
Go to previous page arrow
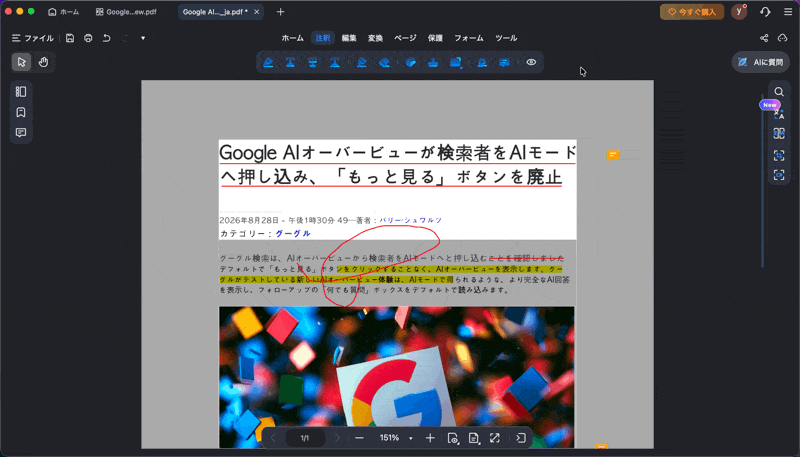tap(273, 438)
